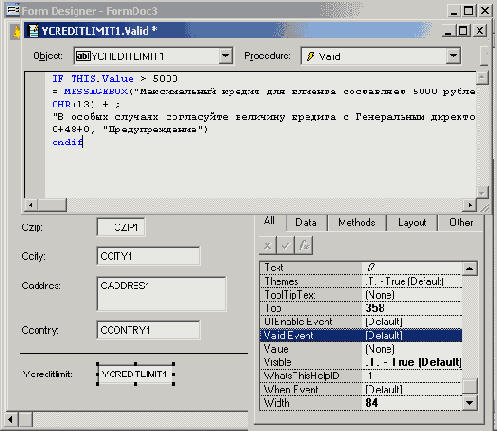Close the Form Designer window
Image resolution: width=497 pixels, height=431 pixels.
pyautogui.click(x=485, y=11)
